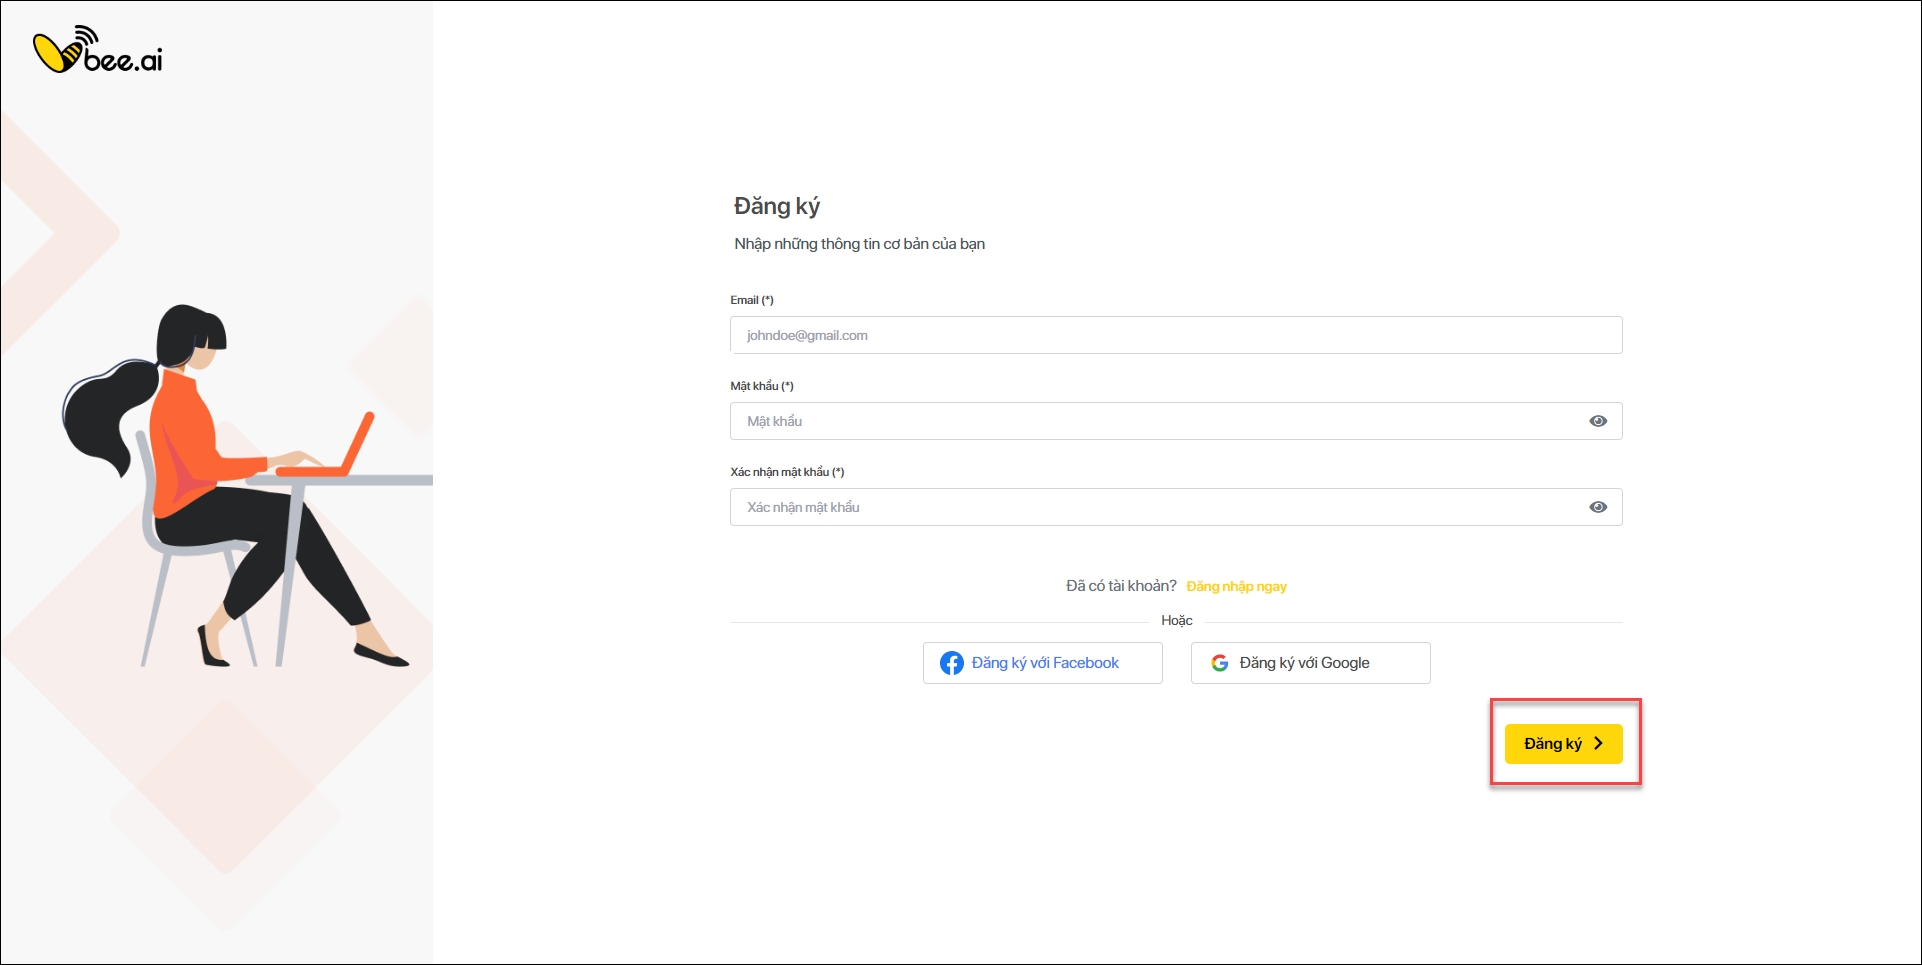The height and width of the screenshot is (965, 1922).
Task: Submit with the yellow Đăng ký button
Action: (1562, 743)
